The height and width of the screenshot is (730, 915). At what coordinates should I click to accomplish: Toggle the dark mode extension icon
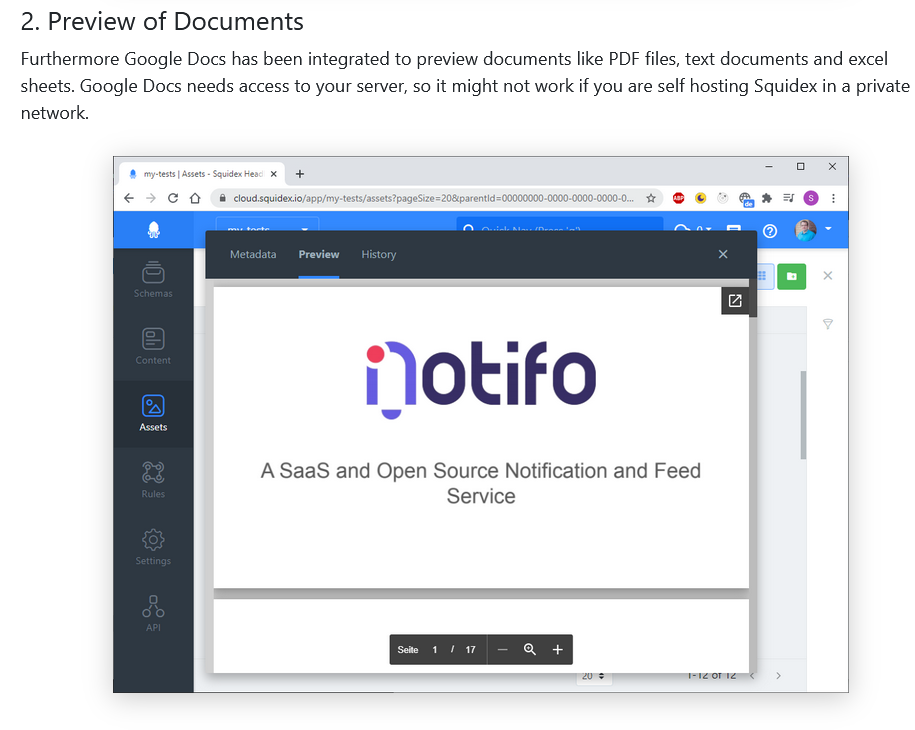(x=701, y=198)
